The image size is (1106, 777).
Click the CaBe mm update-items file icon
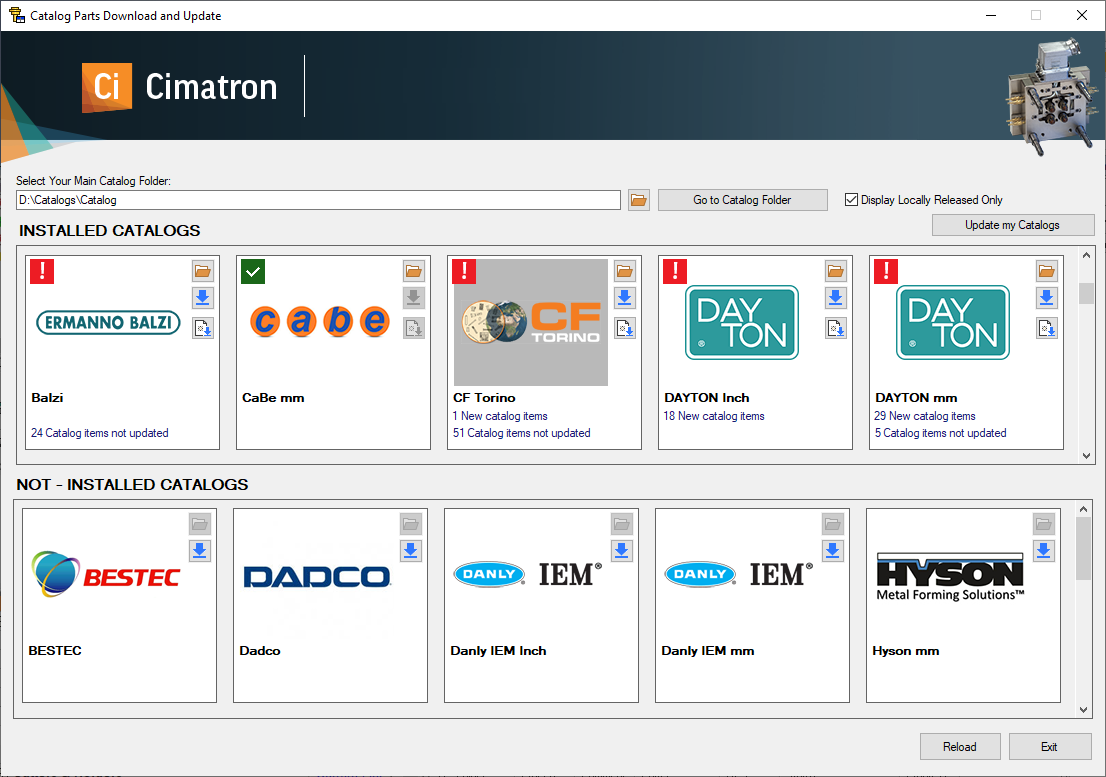414,329
